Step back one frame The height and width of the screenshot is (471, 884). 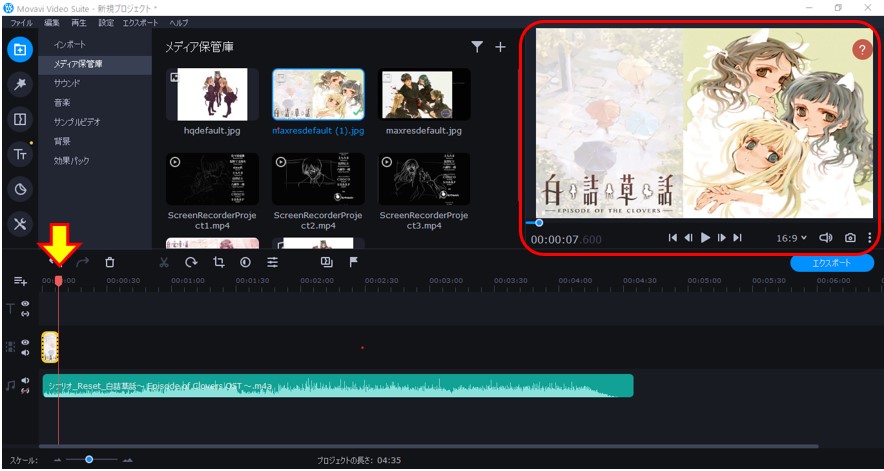(688, 238)
